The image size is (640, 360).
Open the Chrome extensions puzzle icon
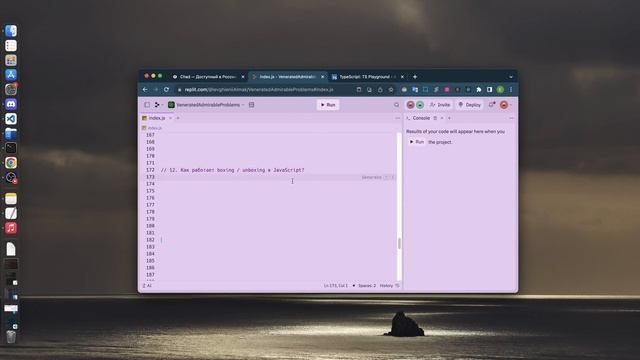[479, 89]
